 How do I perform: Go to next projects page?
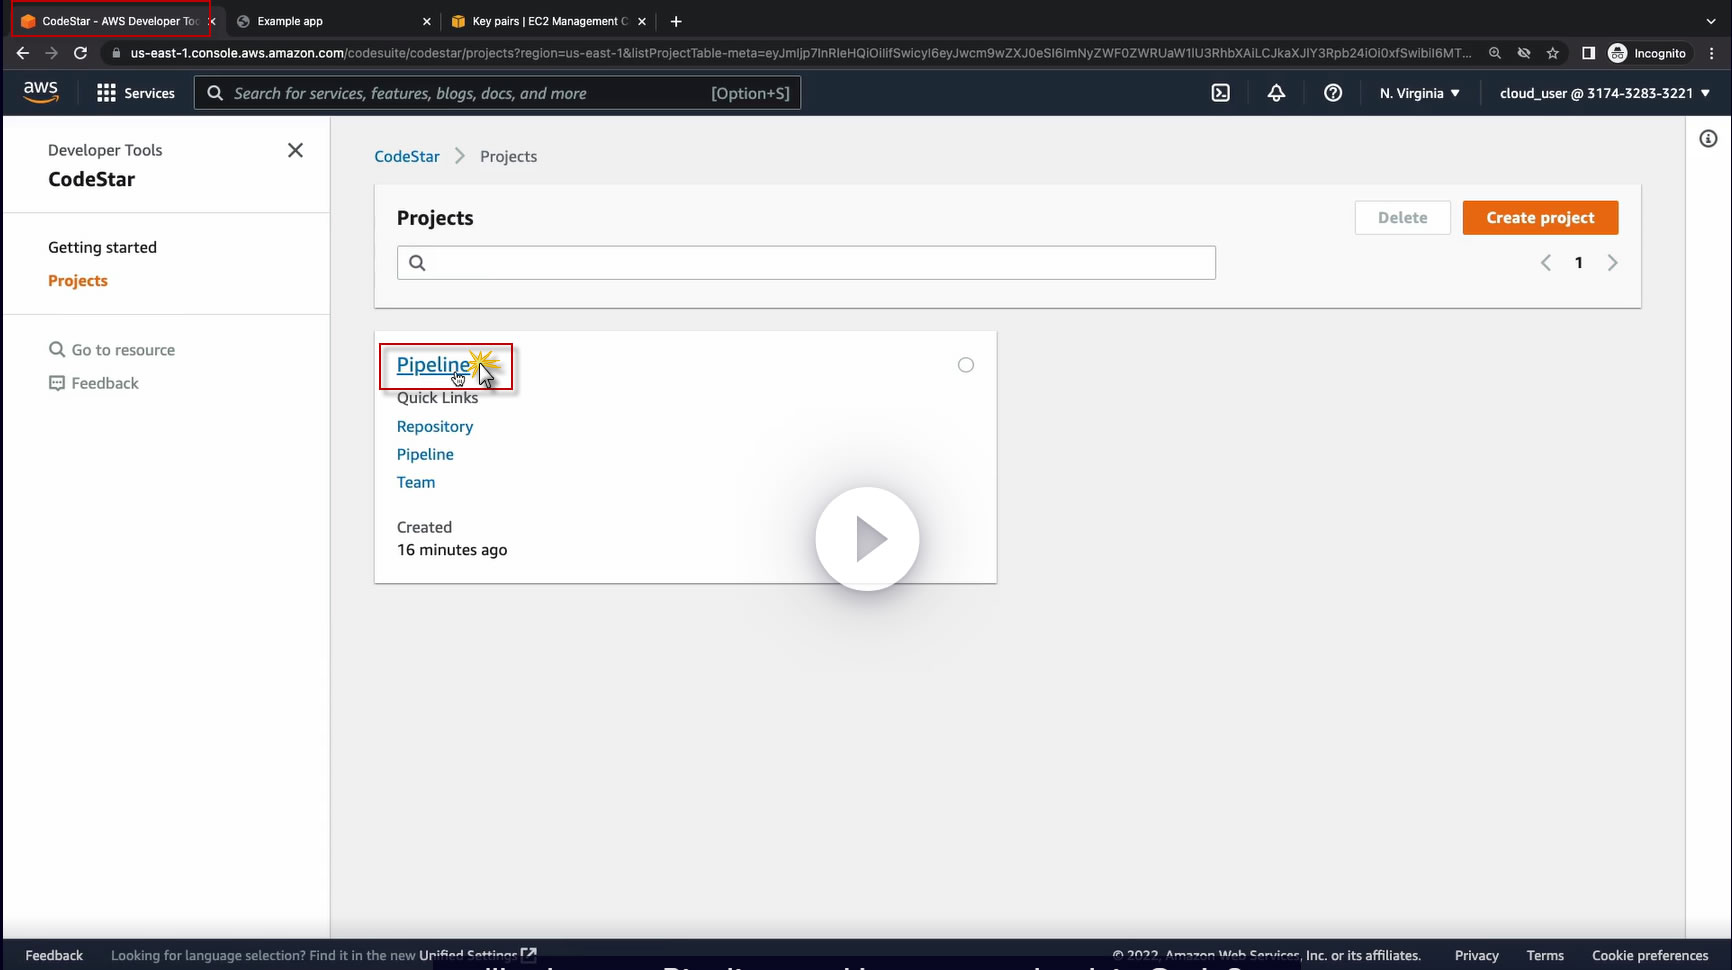point(1612,263)
